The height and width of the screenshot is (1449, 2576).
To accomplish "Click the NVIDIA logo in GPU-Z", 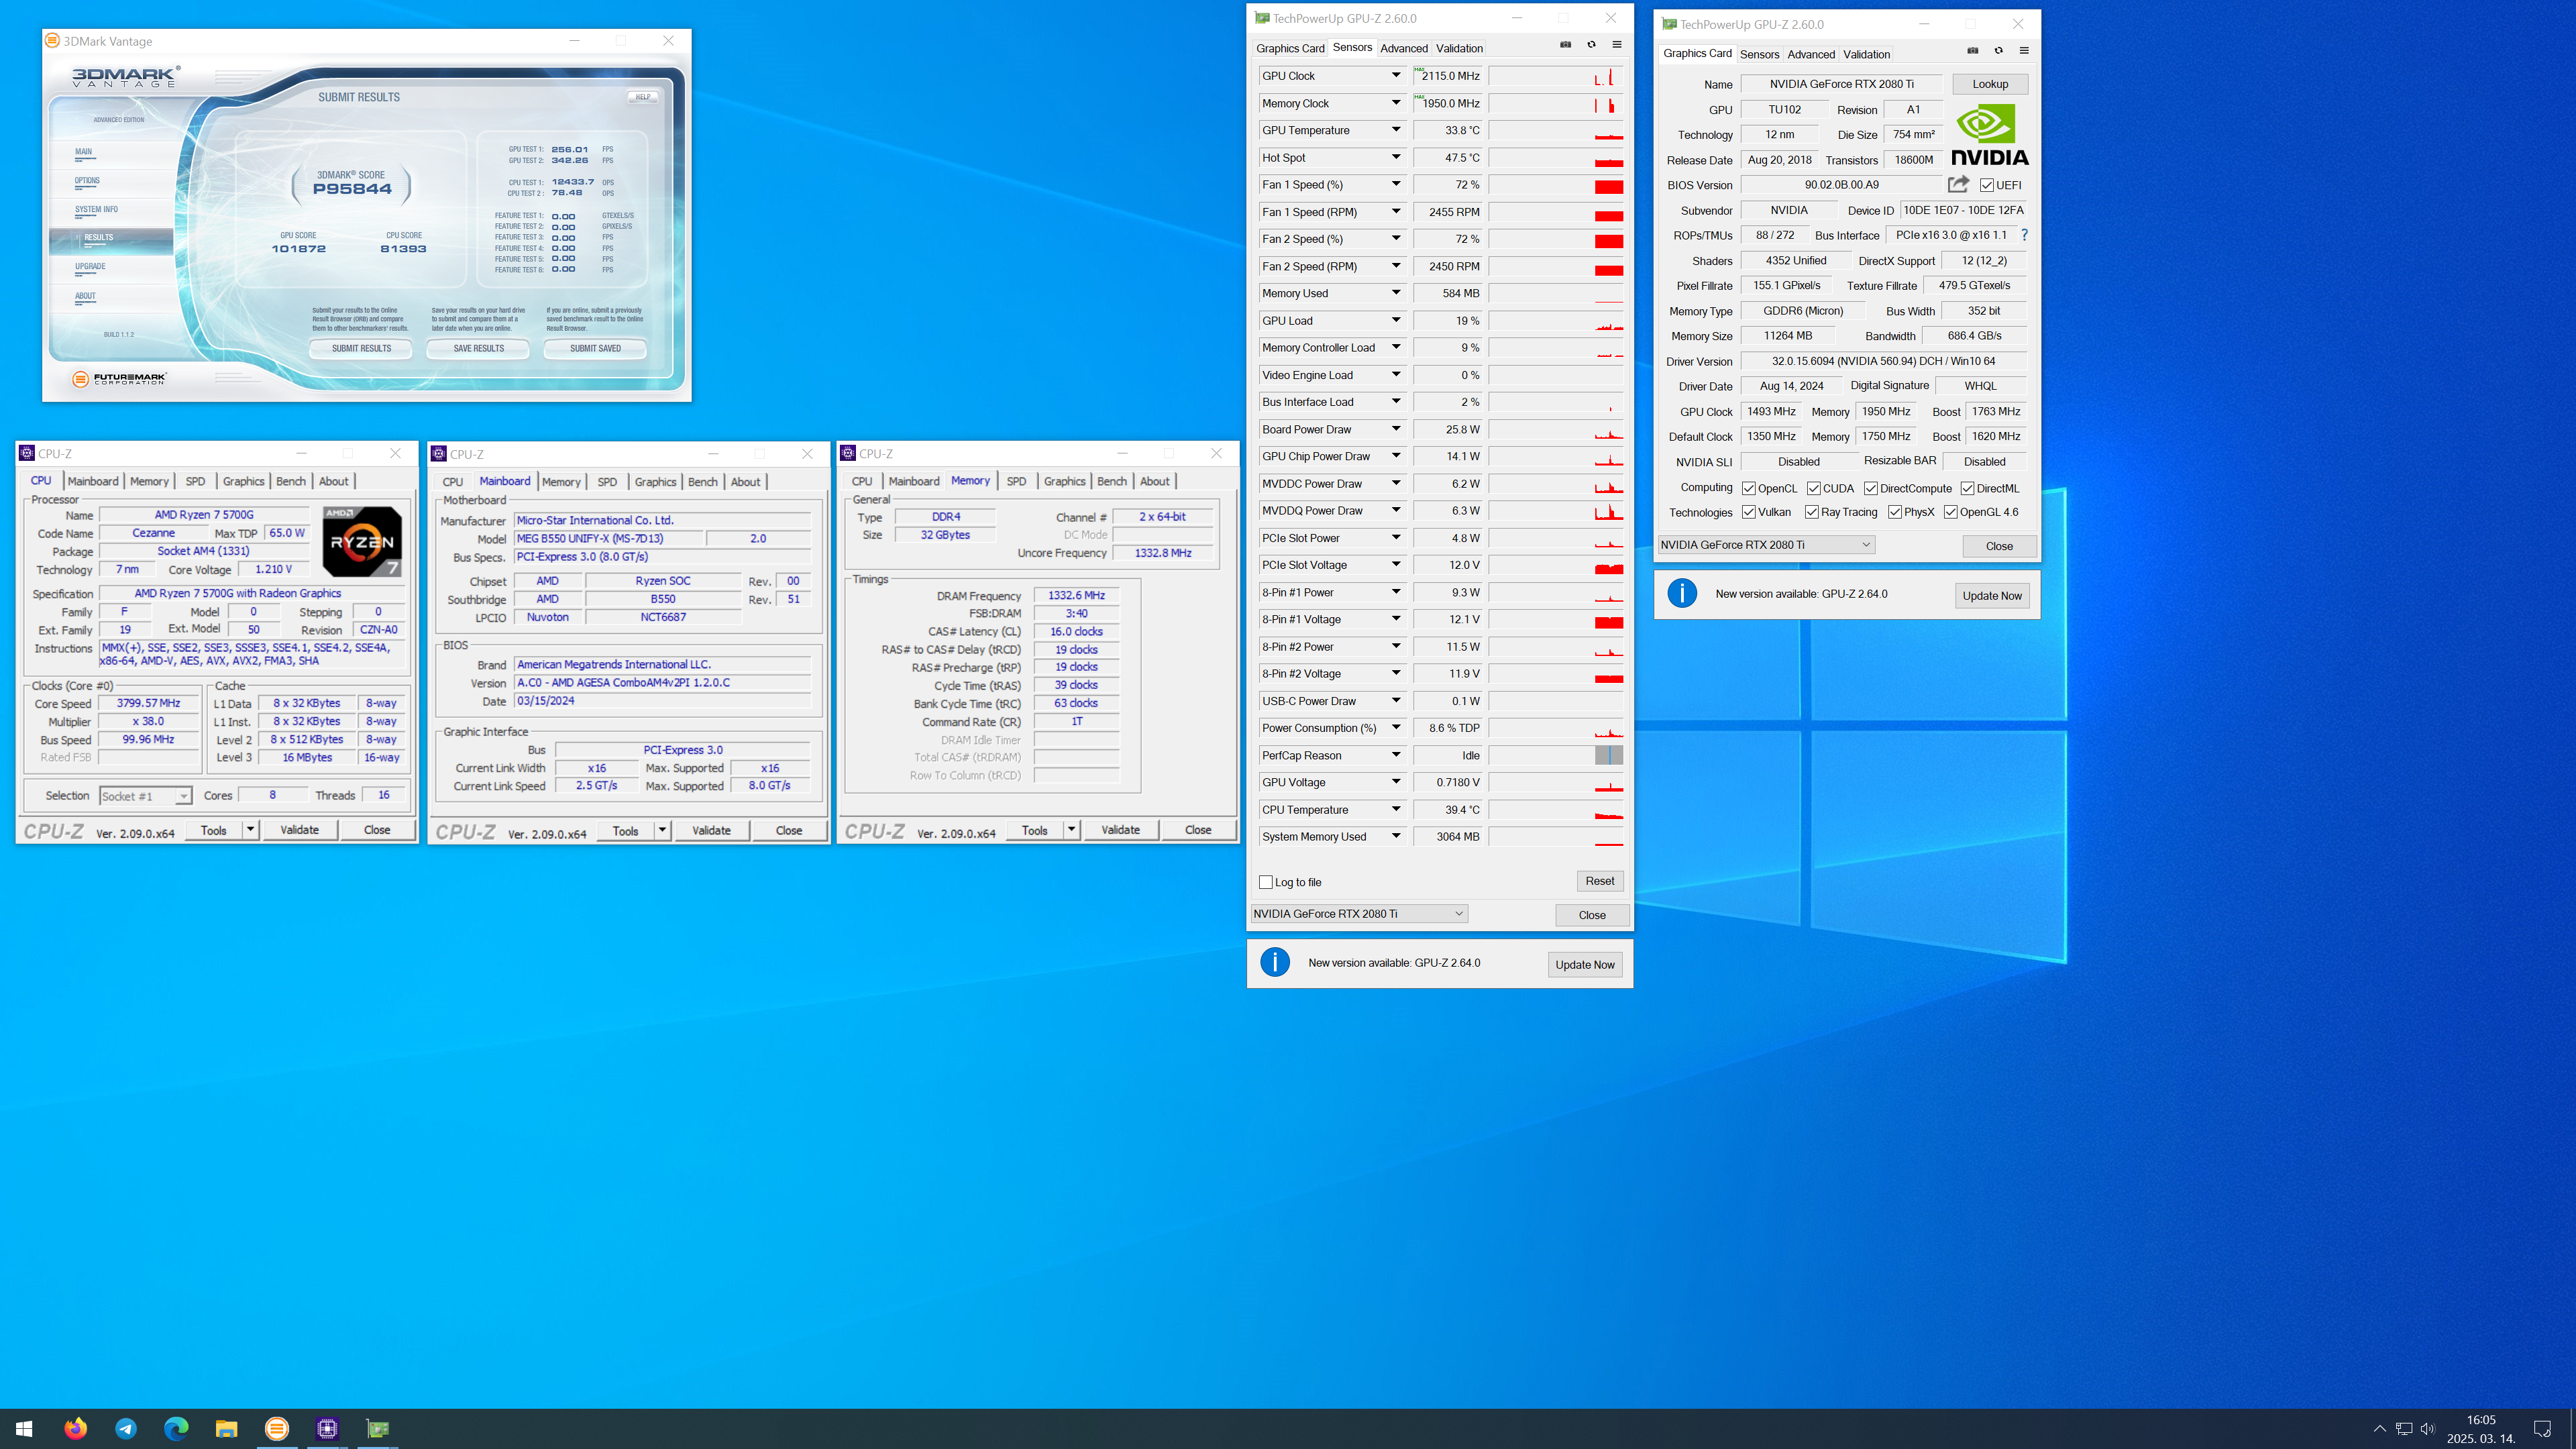I will click(x=1989, y=135).
